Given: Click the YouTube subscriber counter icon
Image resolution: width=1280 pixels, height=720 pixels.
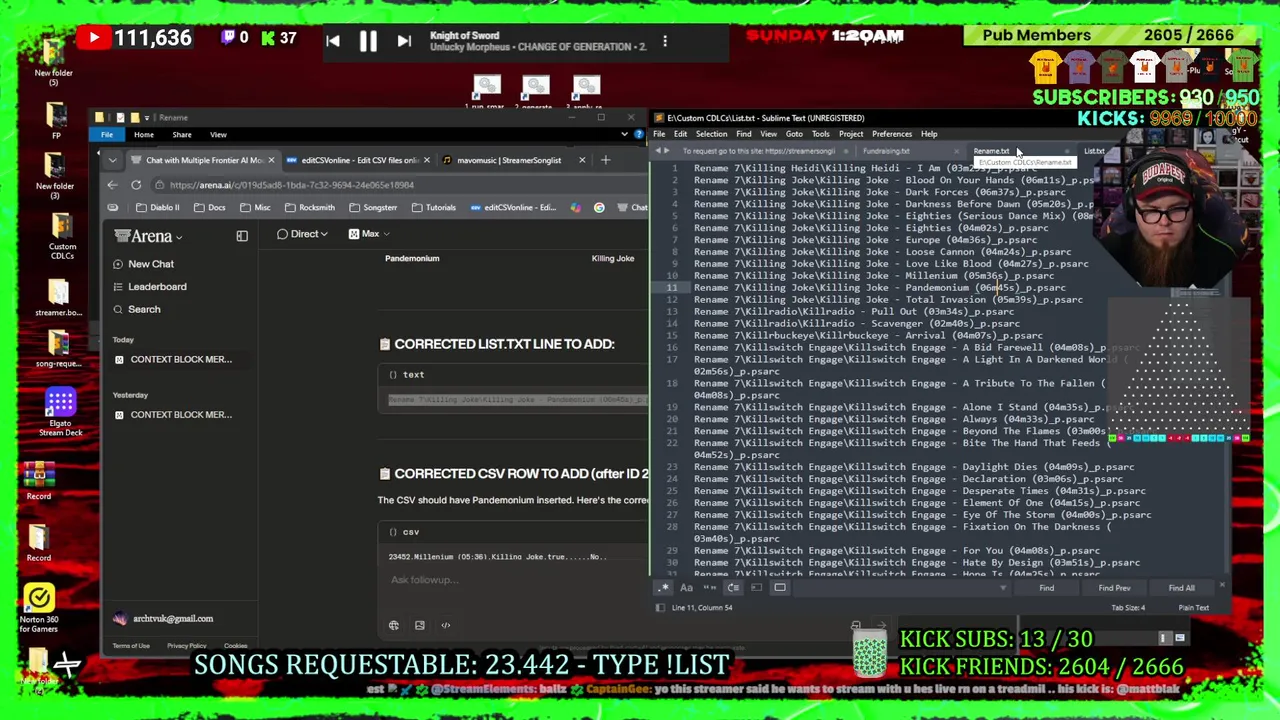Looking at the screenshot, I should [93, 38].
